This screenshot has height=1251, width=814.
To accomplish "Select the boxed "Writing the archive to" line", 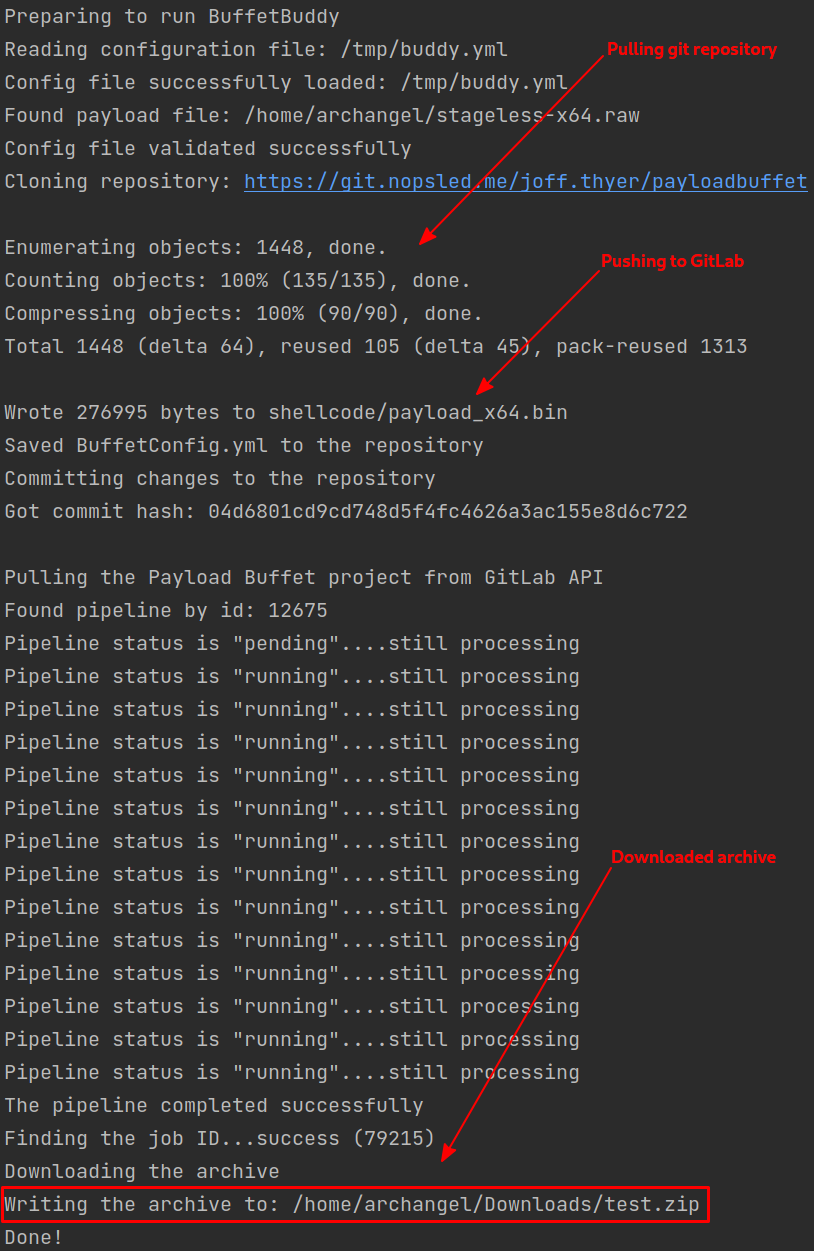I will [356, 1204].
